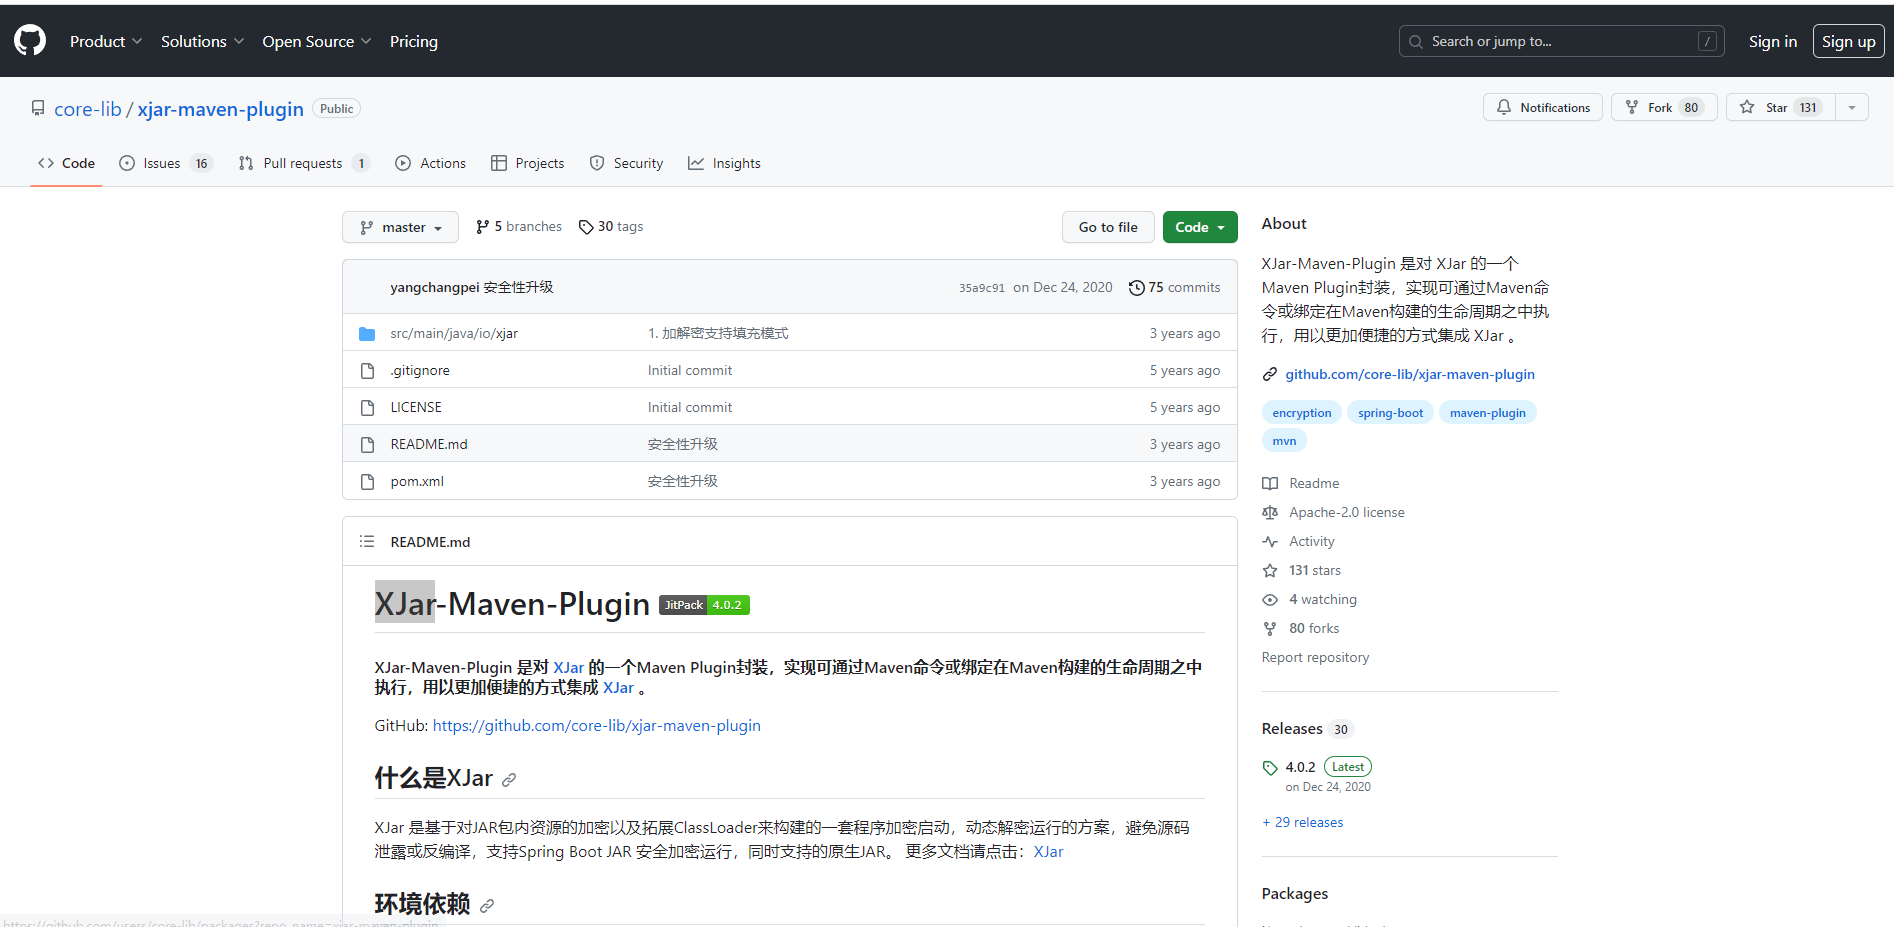Screen dimensions: 1894x927
Task: Open the README GitHub URL link
Action: 597,725
